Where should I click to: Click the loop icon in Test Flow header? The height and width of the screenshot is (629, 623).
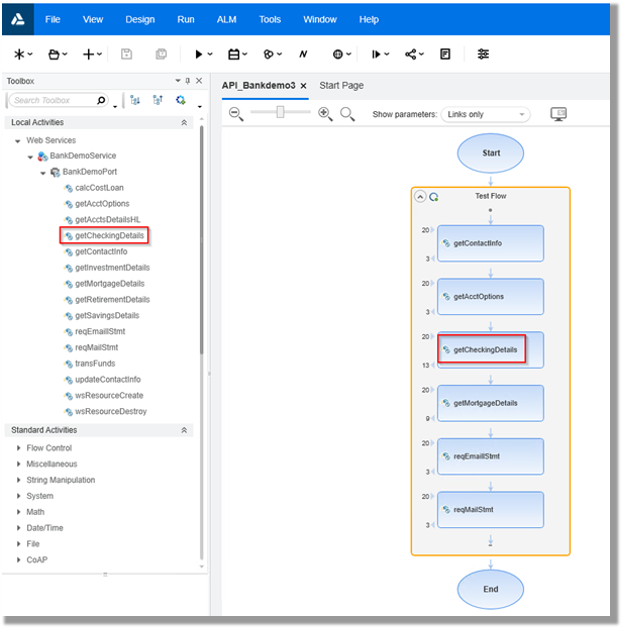434,197
